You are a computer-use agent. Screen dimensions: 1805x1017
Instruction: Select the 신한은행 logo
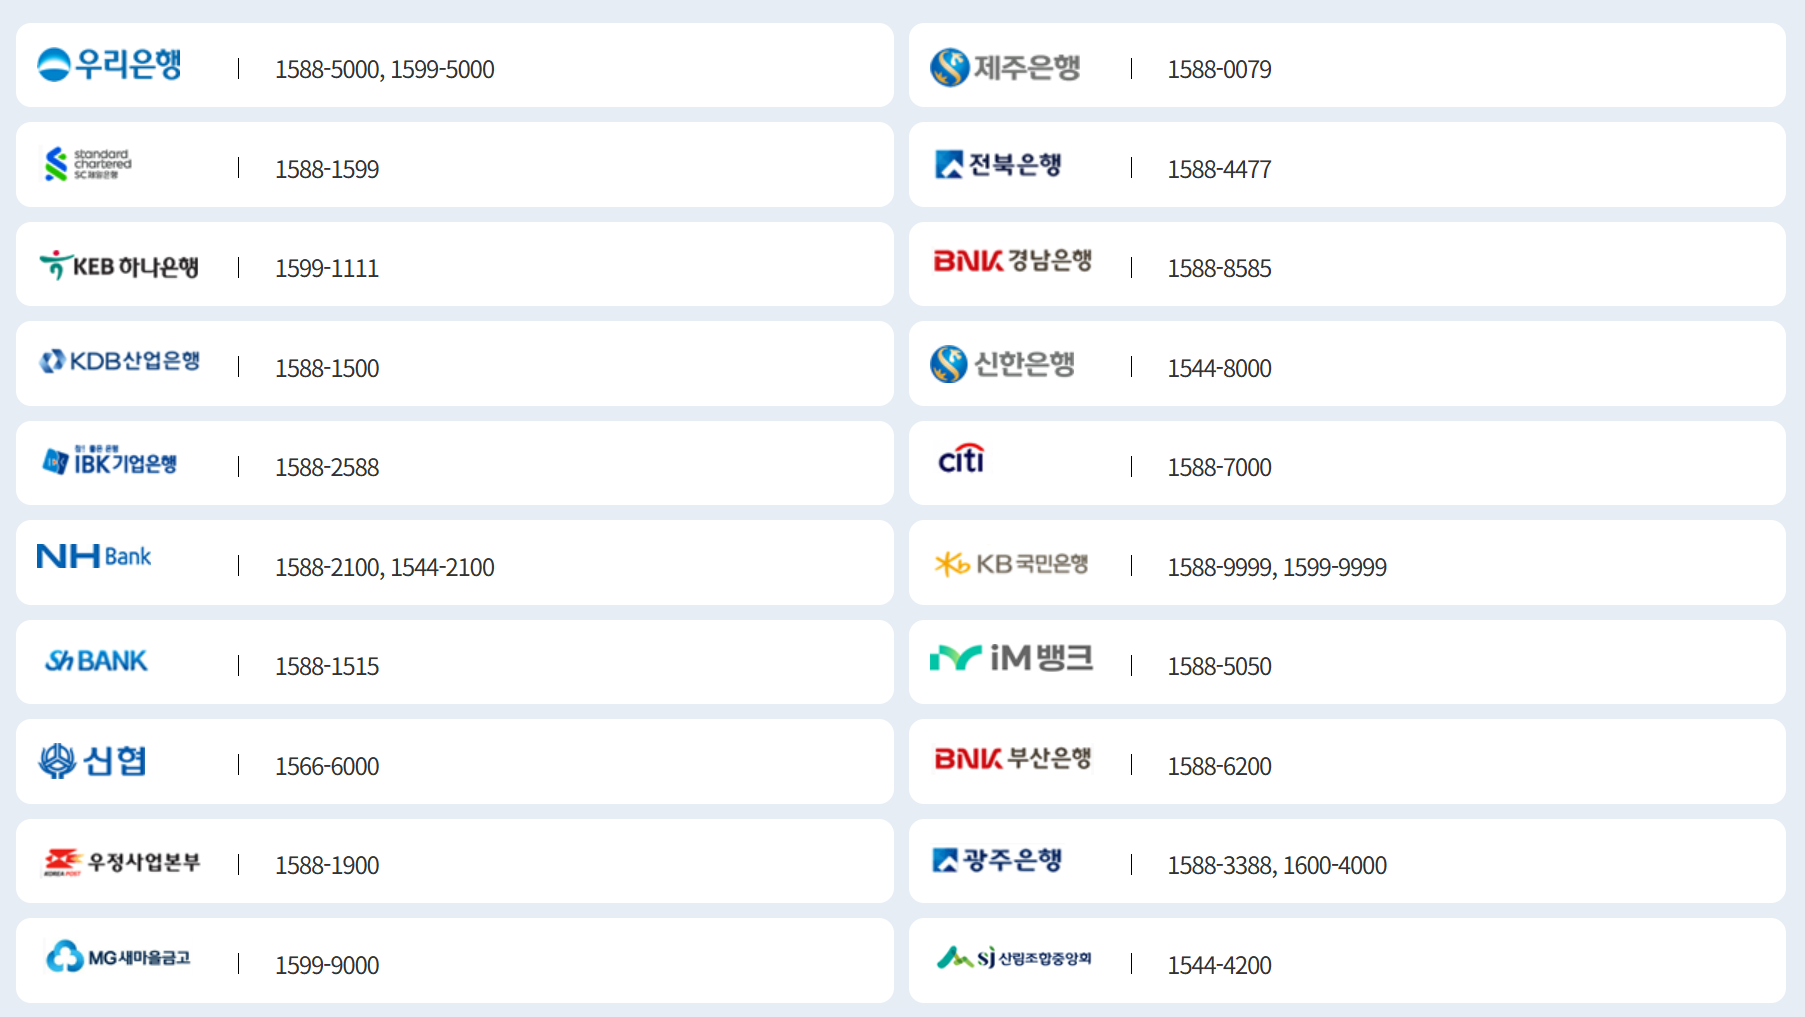tap(1002, 364)
